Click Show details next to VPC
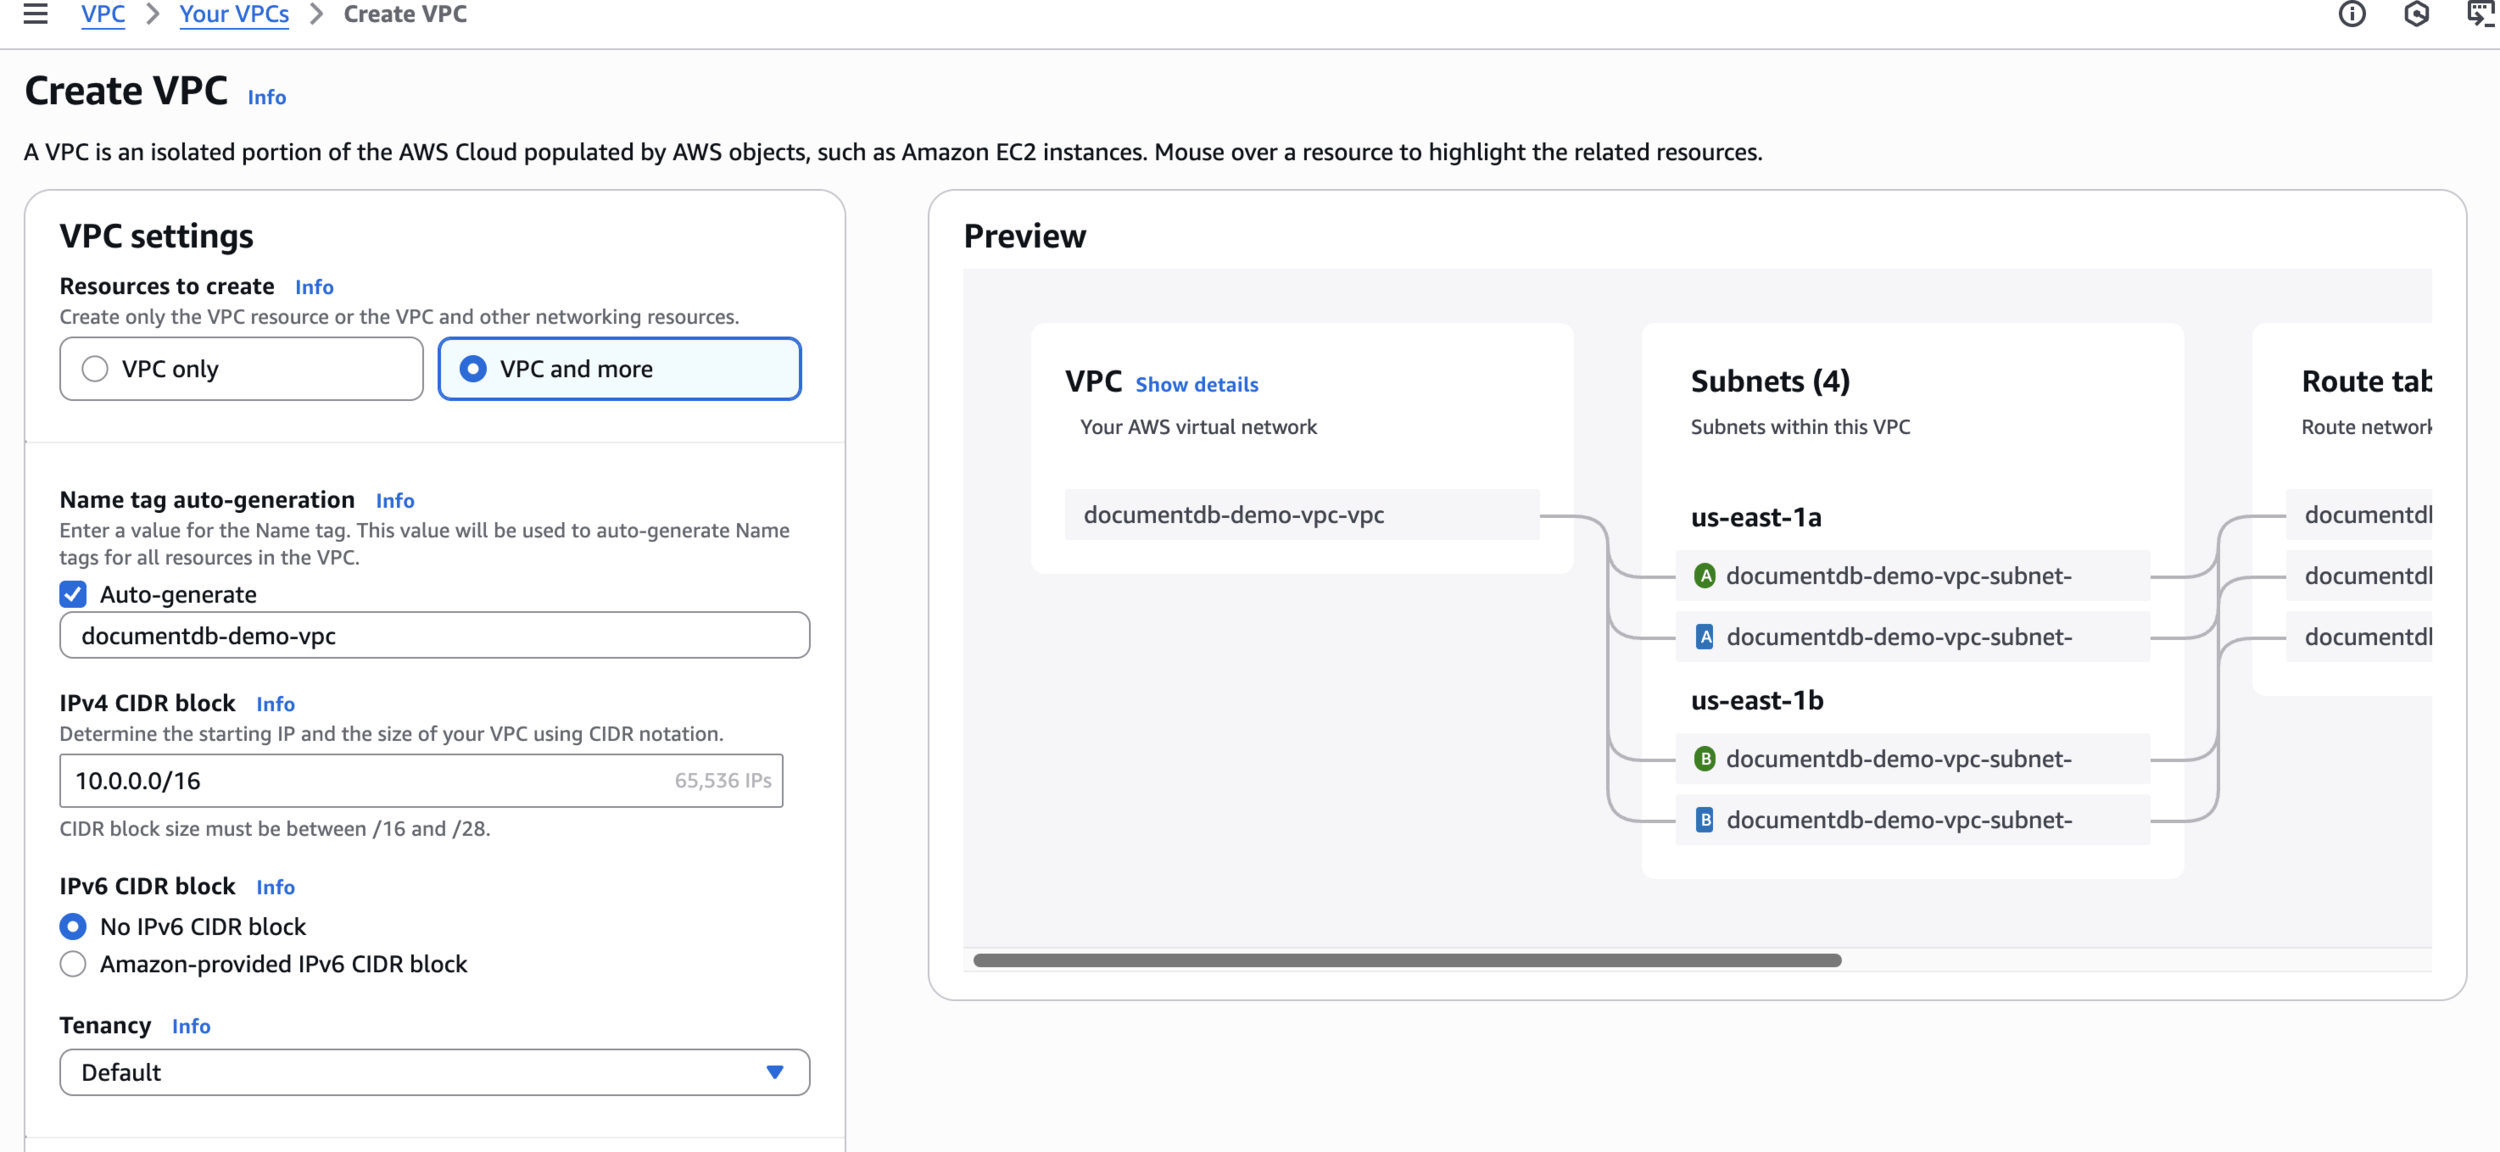The height and width of the screenshot is (1152, 2500). [x=1196, y=385]
